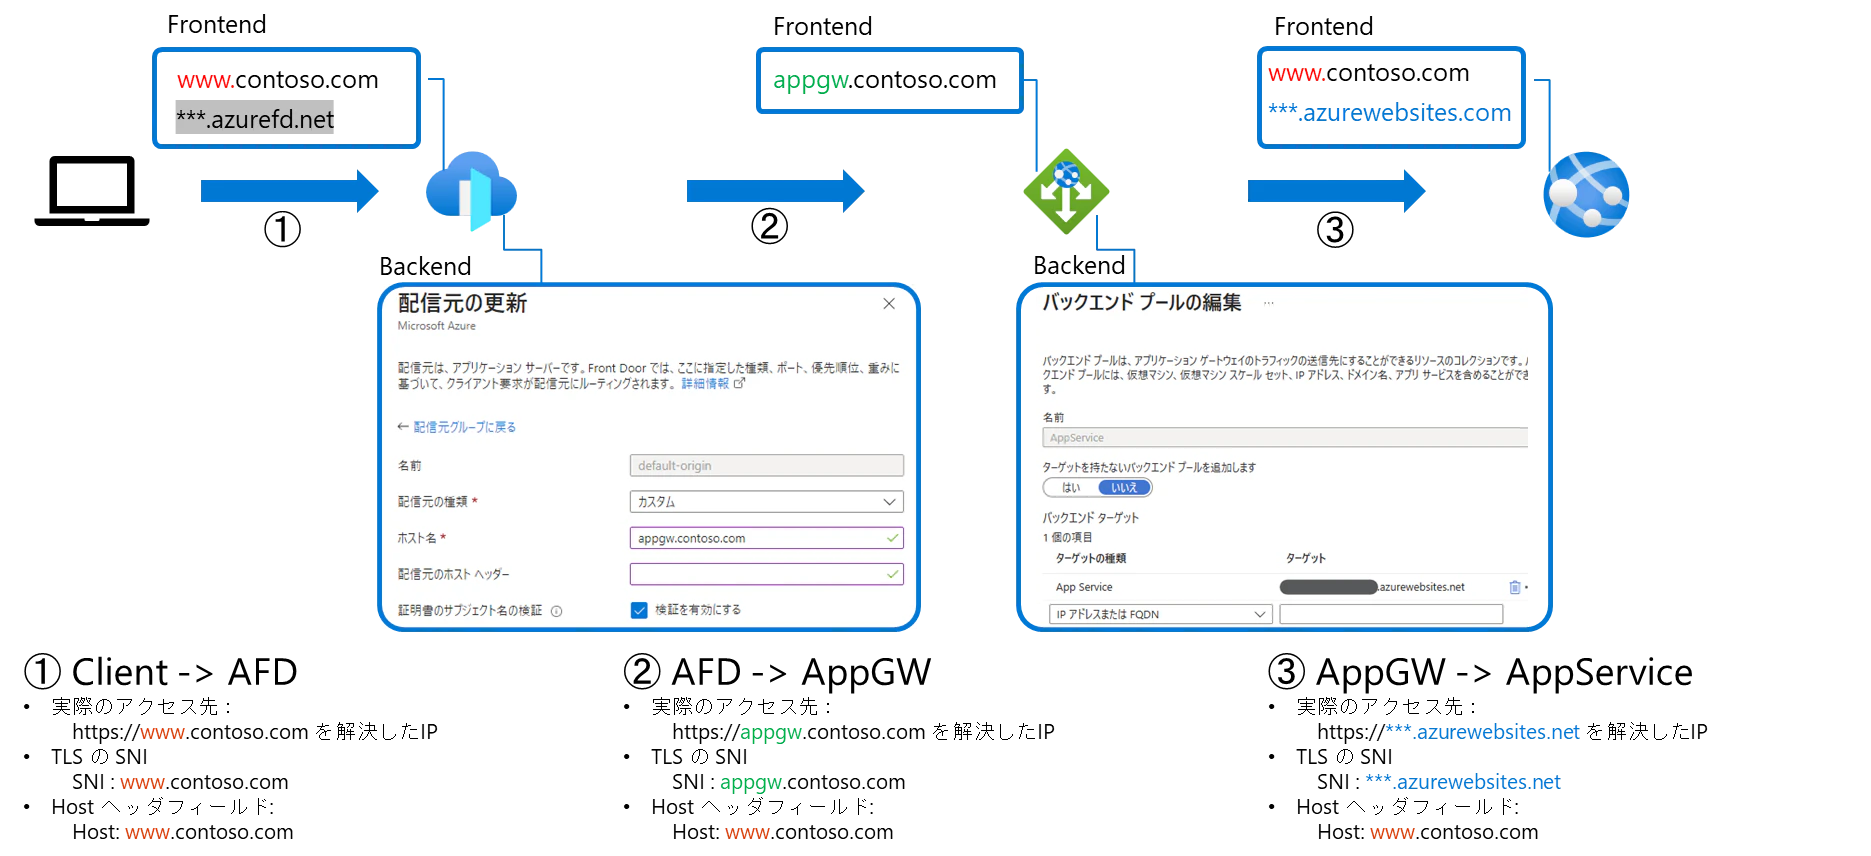Close the 配信元の更新 panel
Screen dimensions: 1871x856
pos(889,304)
